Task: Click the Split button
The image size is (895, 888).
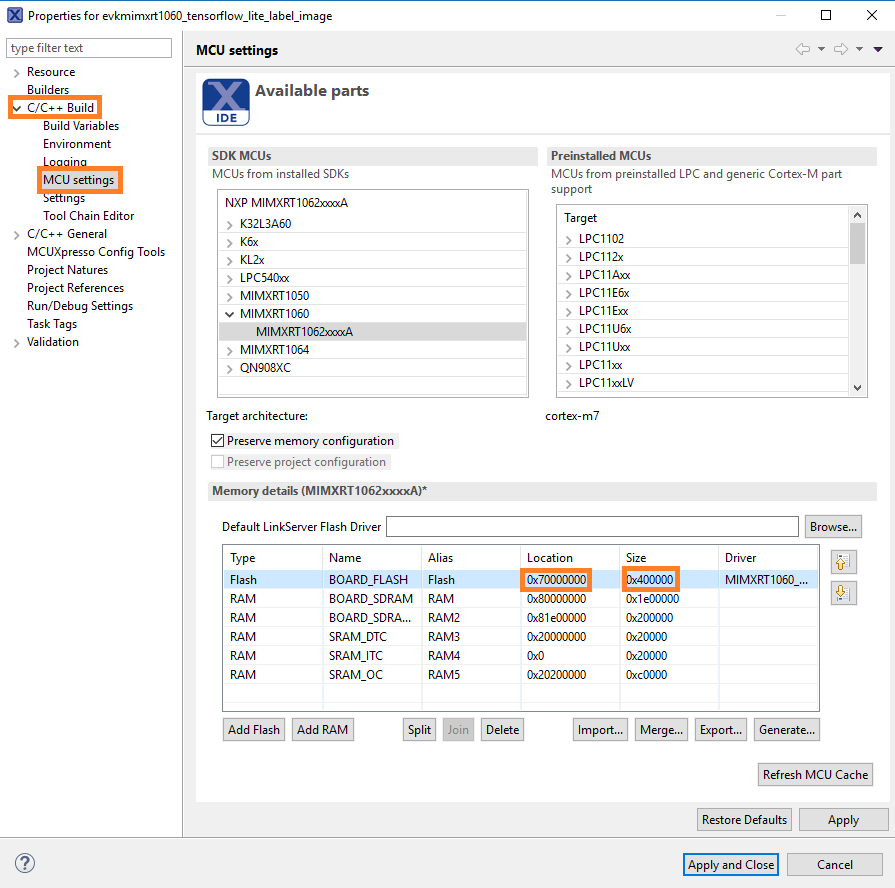Action: (419, 729)
